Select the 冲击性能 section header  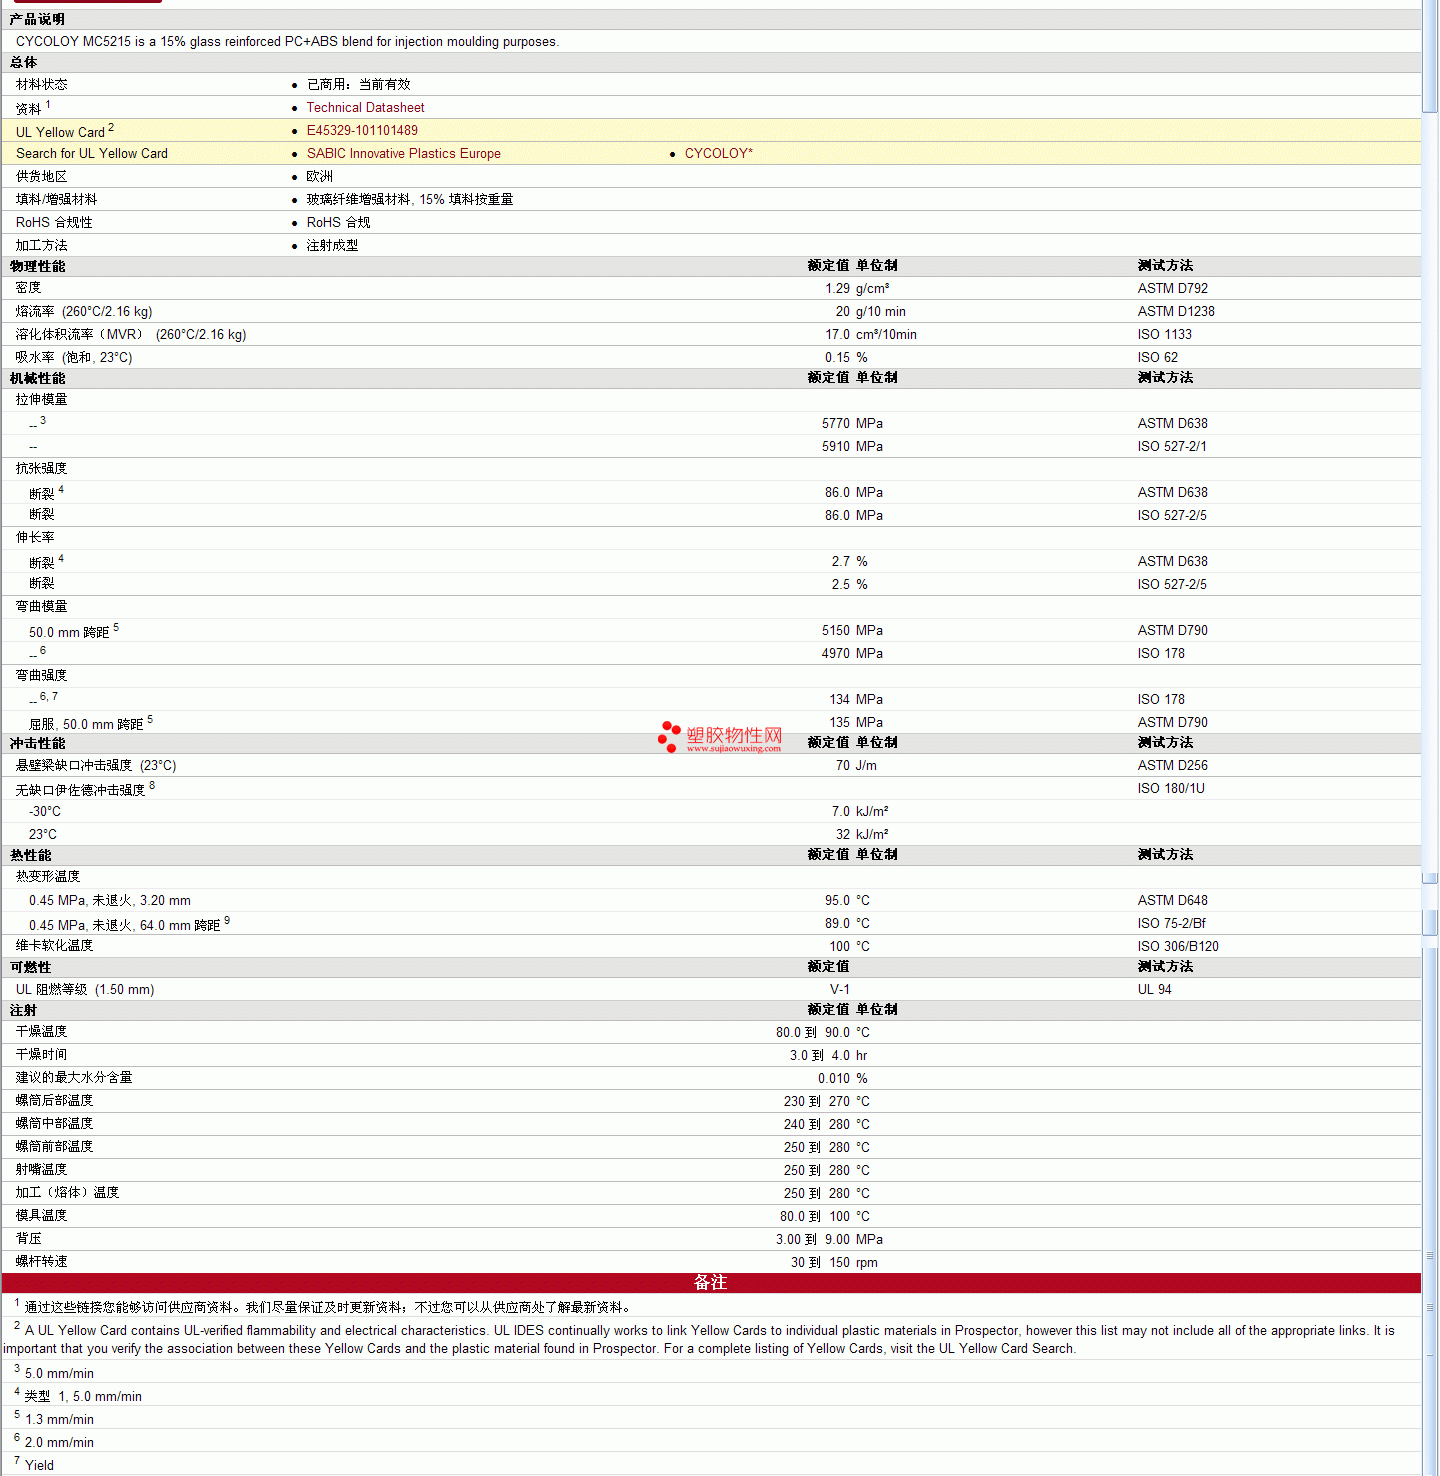click(x=37, y=744)
